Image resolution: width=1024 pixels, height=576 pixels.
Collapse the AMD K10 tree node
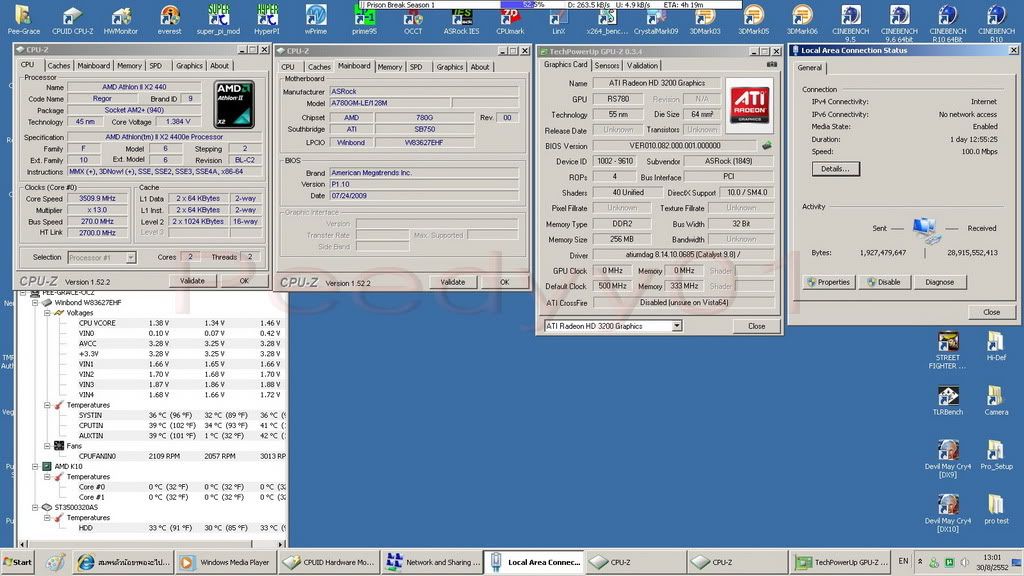[35, 466]
